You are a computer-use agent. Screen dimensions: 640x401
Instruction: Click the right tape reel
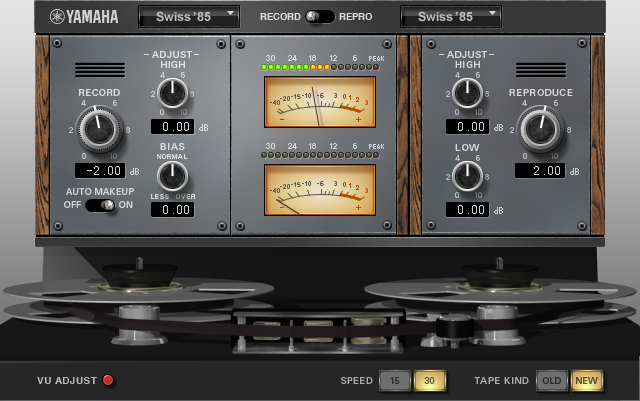(x=500, y=291)
